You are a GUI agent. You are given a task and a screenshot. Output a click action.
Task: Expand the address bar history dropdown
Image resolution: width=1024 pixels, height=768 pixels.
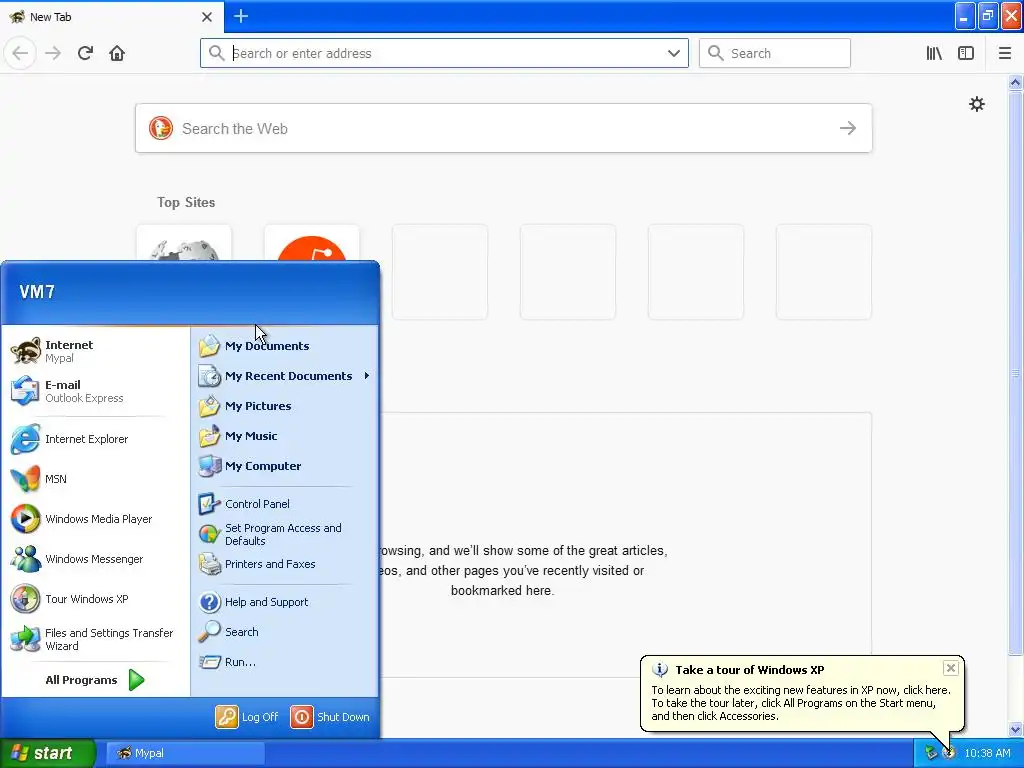tap(673, 53)
